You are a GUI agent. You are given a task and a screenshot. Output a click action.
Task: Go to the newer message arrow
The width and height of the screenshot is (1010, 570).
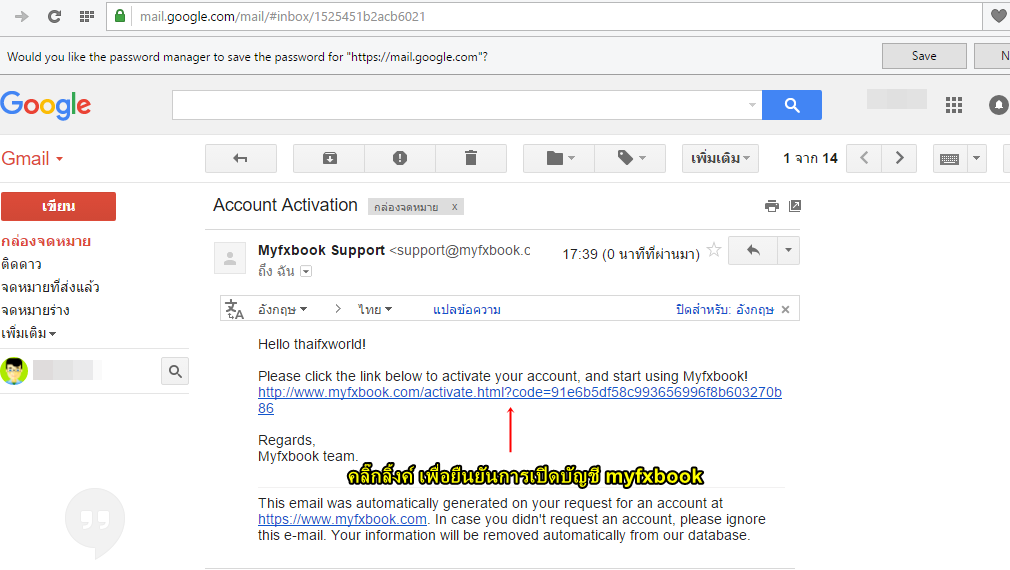[864, 158]
